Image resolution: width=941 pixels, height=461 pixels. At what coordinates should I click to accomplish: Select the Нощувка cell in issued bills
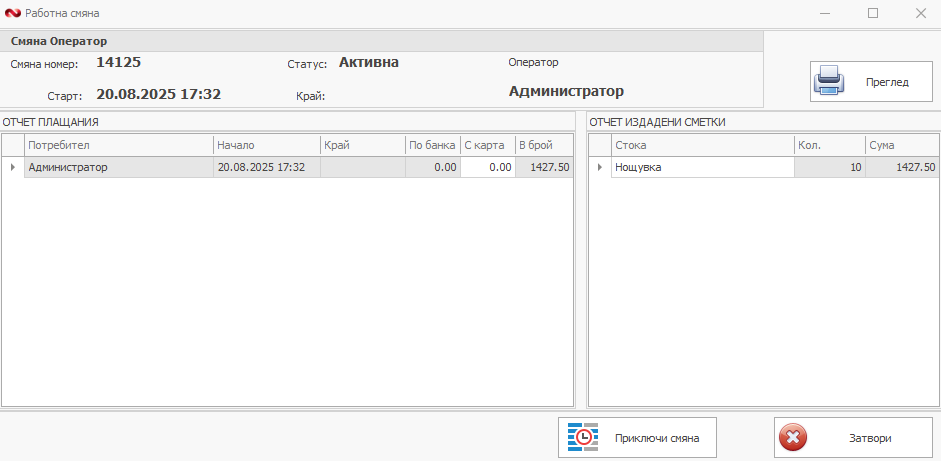coord(702,167)
